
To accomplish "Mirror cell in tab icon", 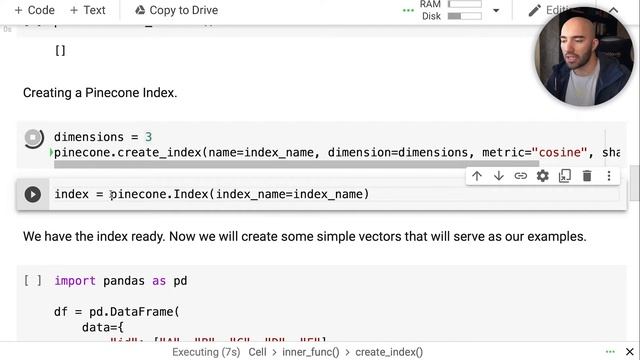I will click(x=564, y=176).
